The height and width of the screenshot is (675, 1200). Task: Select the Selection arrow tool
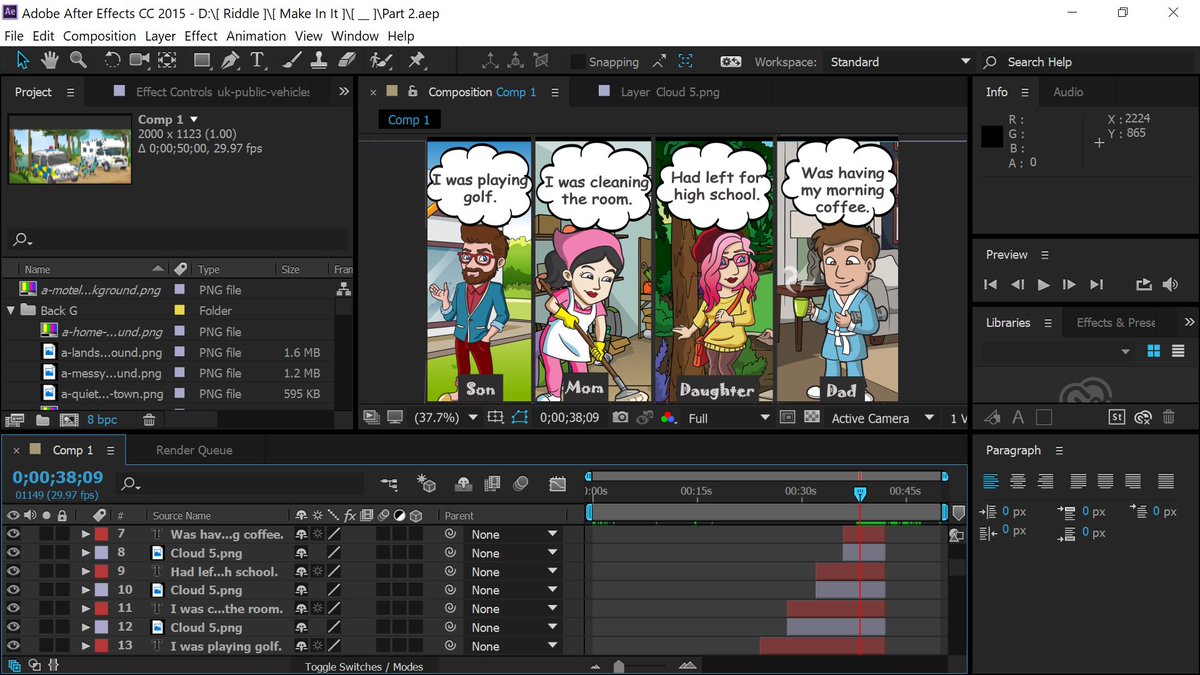click(x=23, y=61)
